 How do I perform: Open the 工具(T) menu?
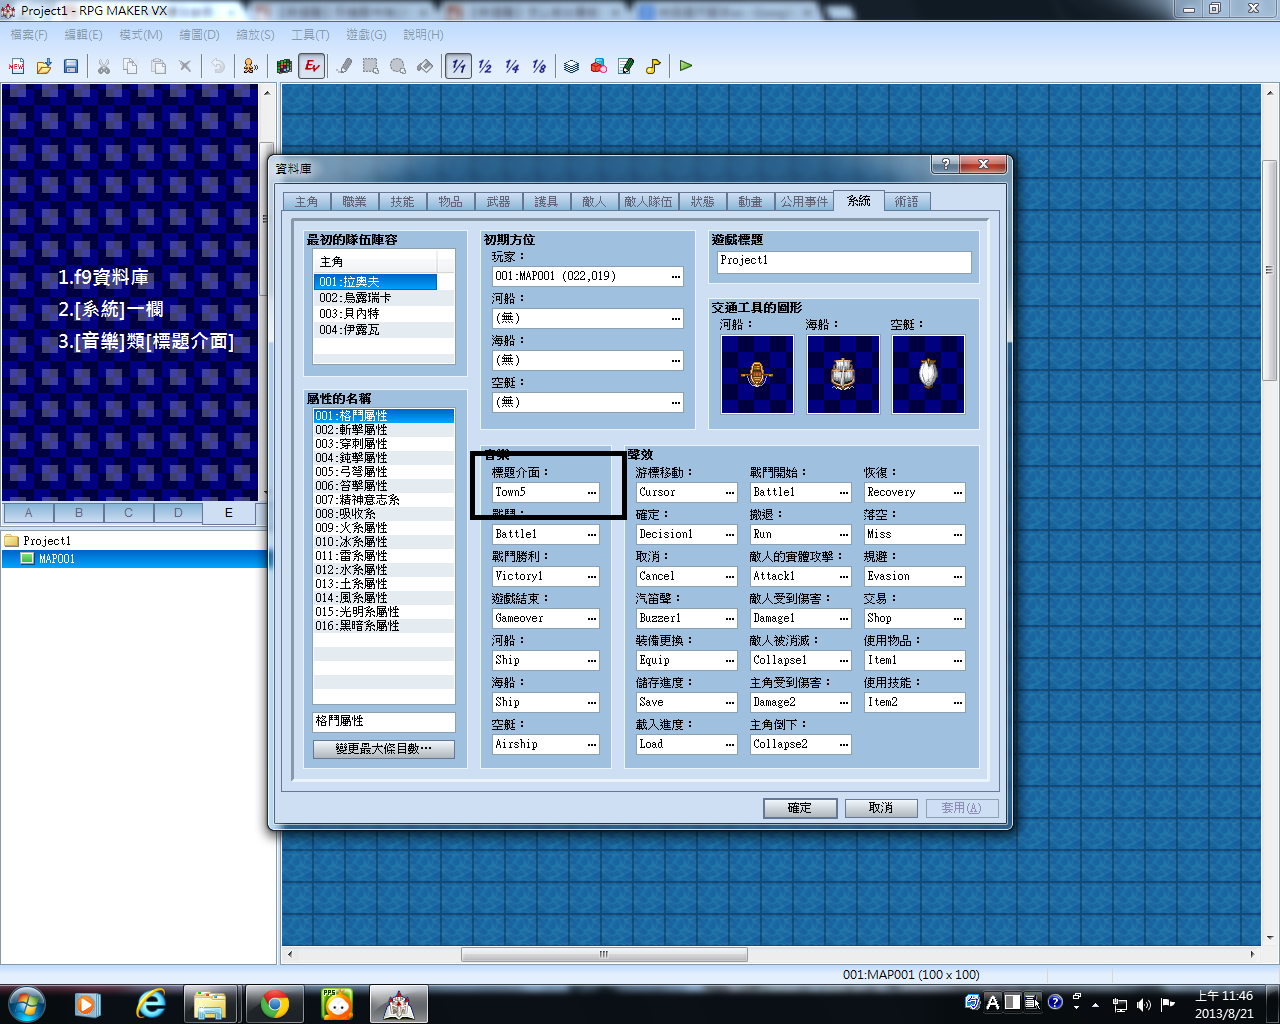[x=310, y=35]
